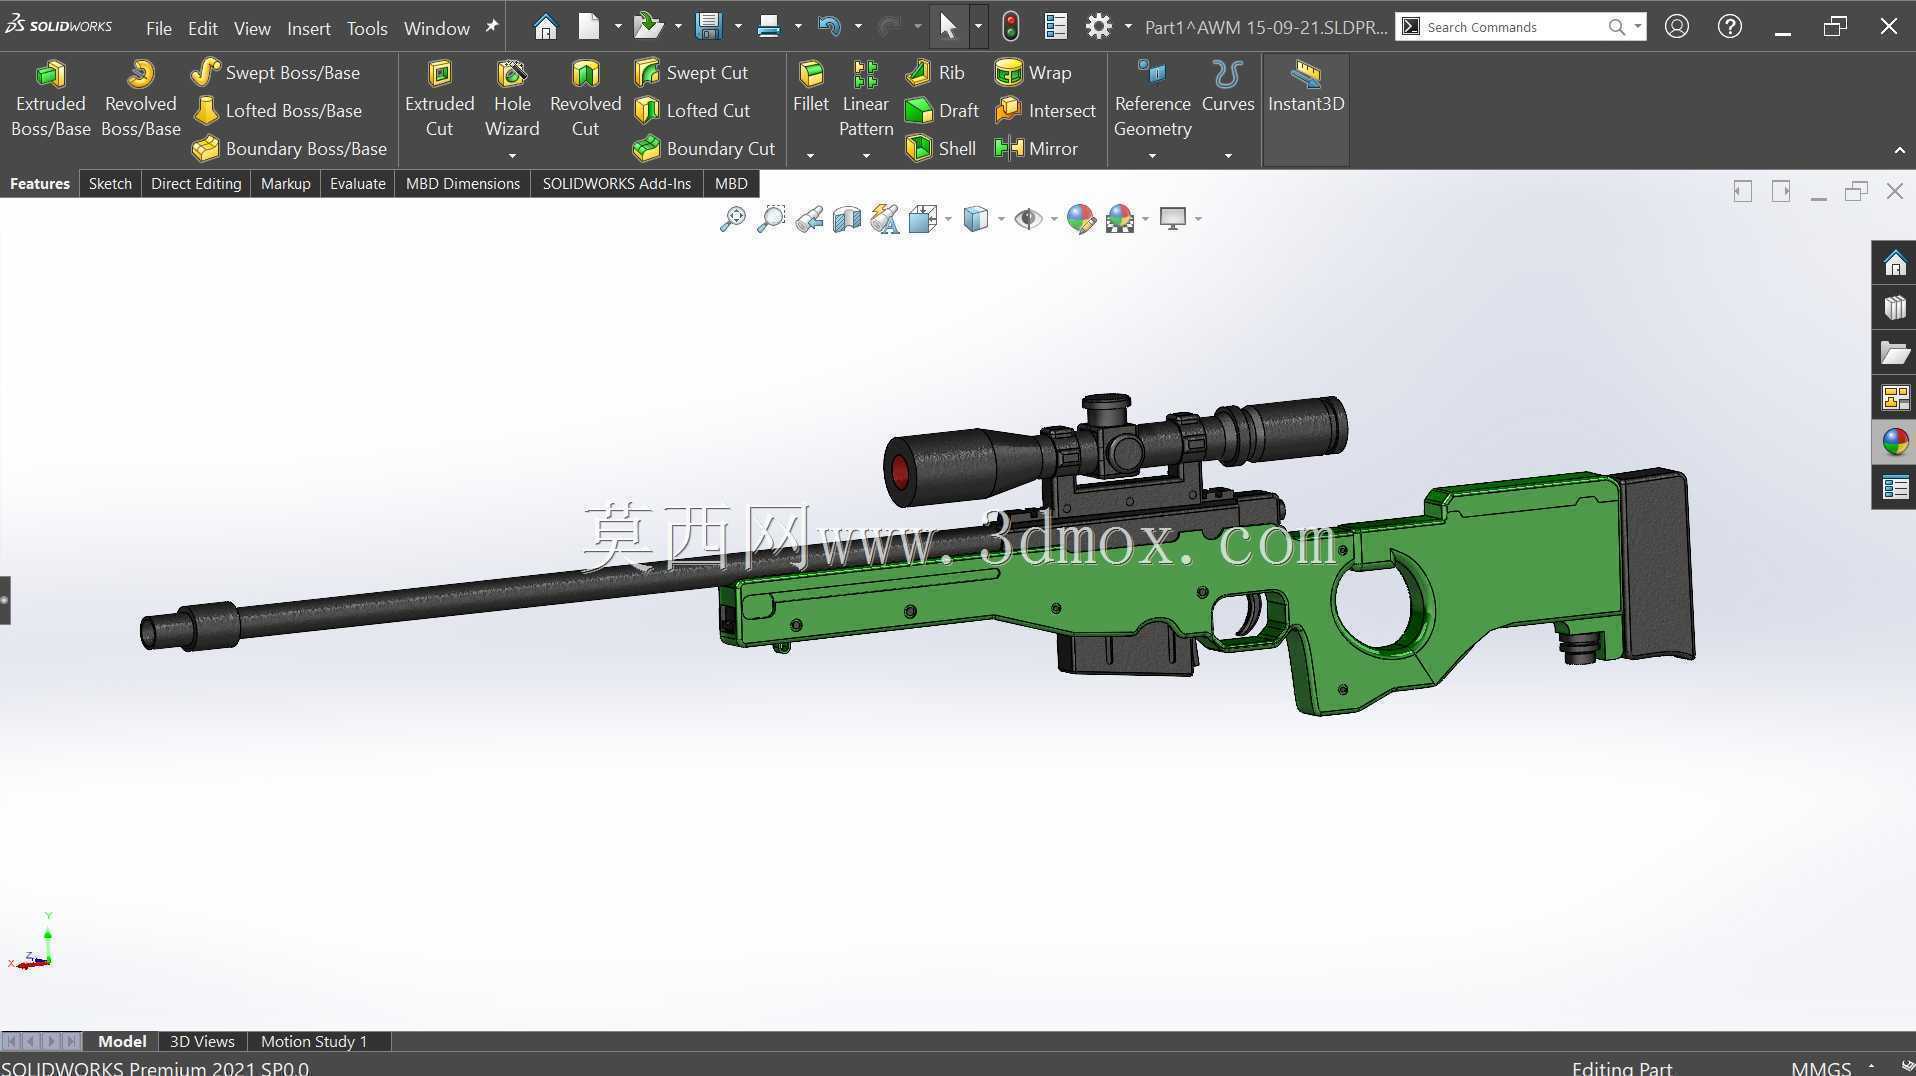Choose Swept Boss/Base feature
The width and height of the screenshot is (1916, 1076).
[276, 72]
